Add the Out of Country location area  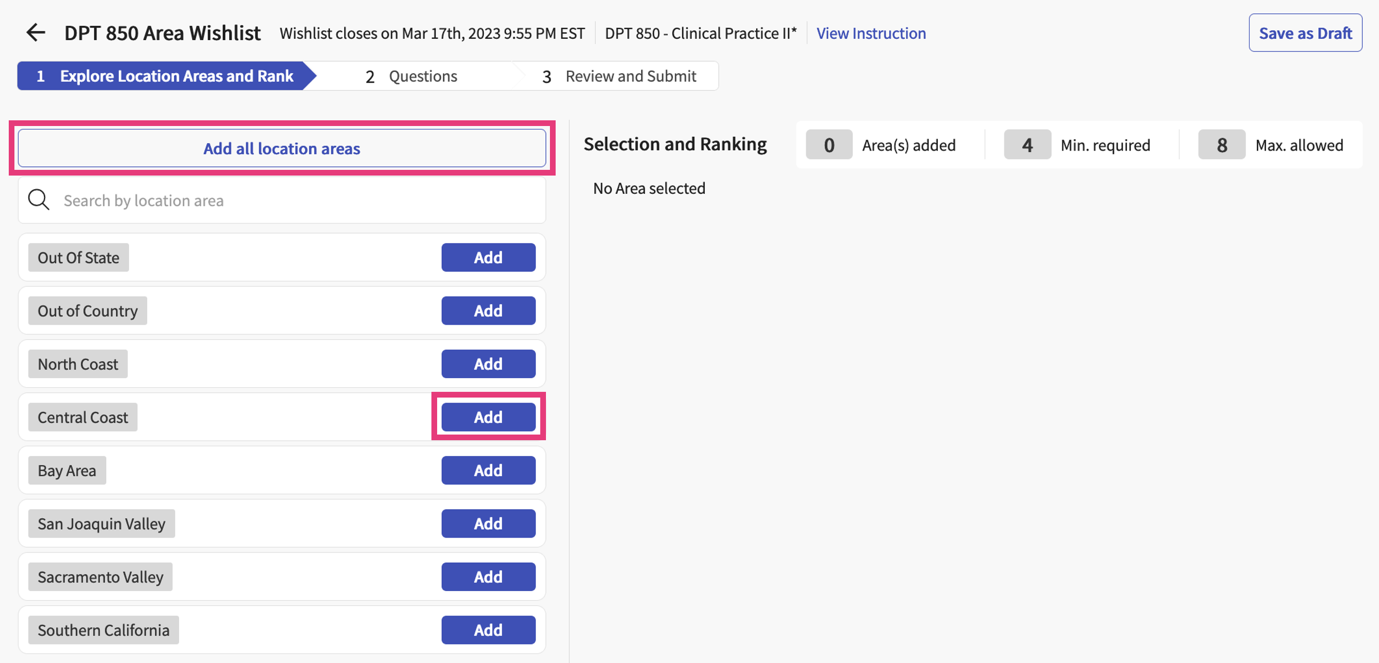[x=488, y=310]
